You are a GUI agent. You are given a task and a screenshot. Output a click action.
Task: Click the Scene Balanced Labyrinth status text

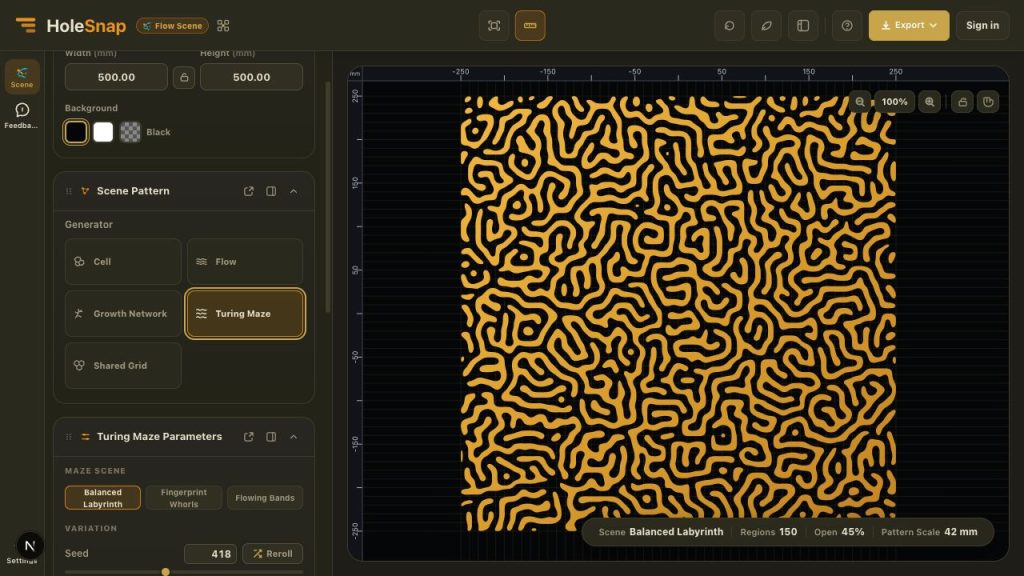(x=661, y=532)
